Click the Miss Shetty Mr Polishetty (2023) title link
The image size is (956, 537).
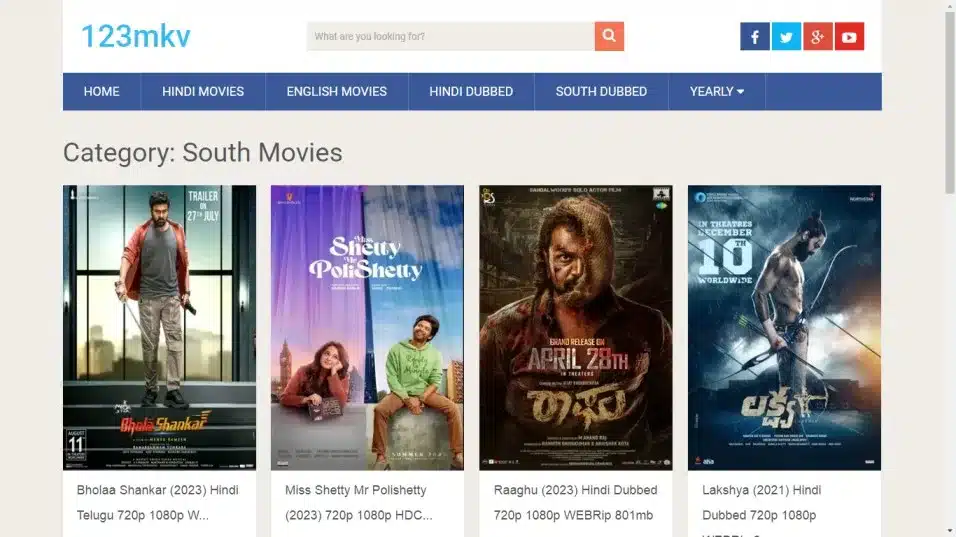click(358, 502)
